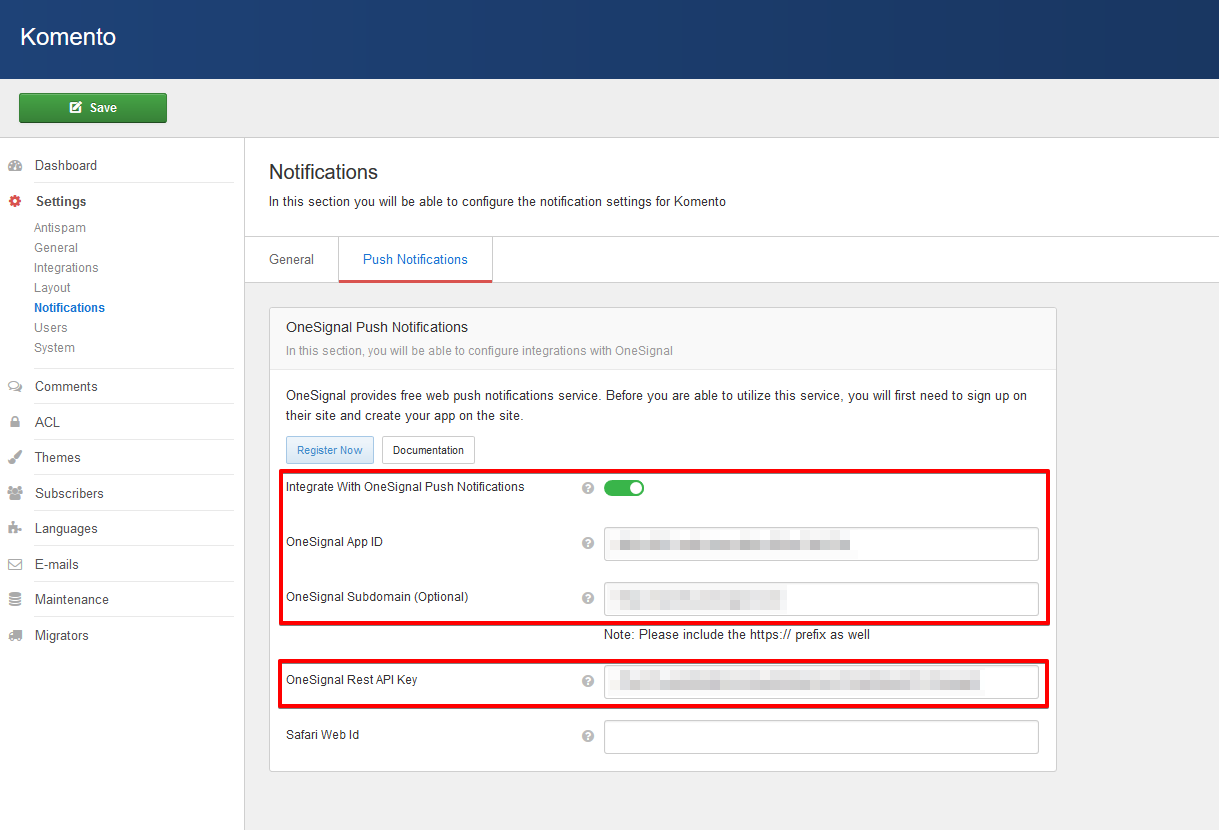1219x830 pixels.
Task: Switch to the General tab
Action: click(292, 260)
